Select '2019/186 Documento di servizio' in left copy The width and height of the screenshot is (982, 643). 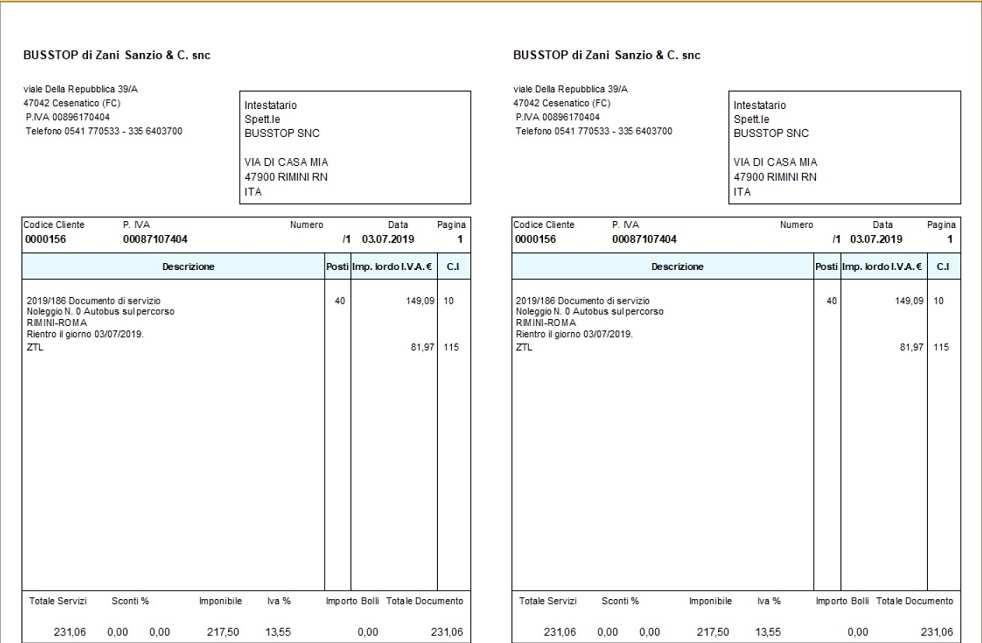(x=93, y=301)
